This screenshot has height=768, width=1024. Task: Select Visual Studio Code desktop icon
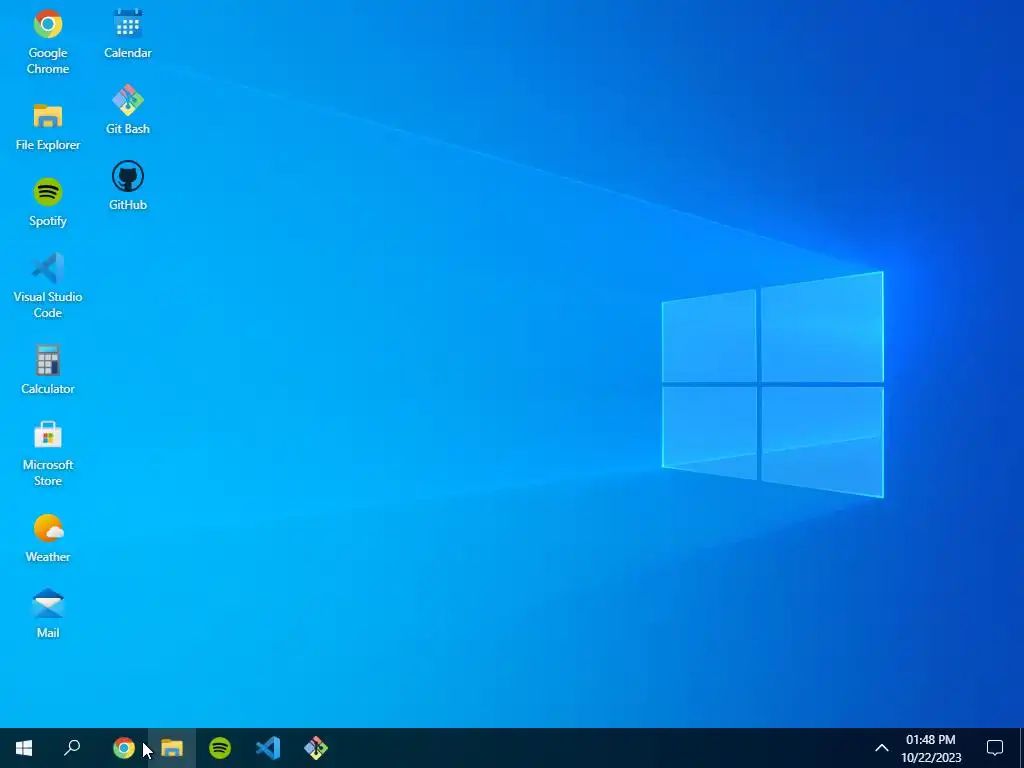click(48, 285)
